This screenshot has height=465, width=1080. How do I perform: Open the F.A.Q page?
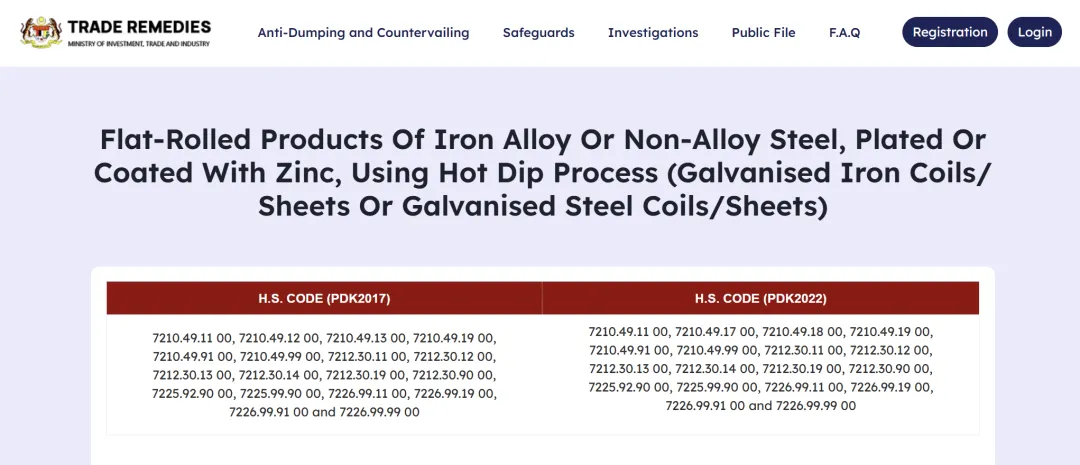(x=844, y=32)
